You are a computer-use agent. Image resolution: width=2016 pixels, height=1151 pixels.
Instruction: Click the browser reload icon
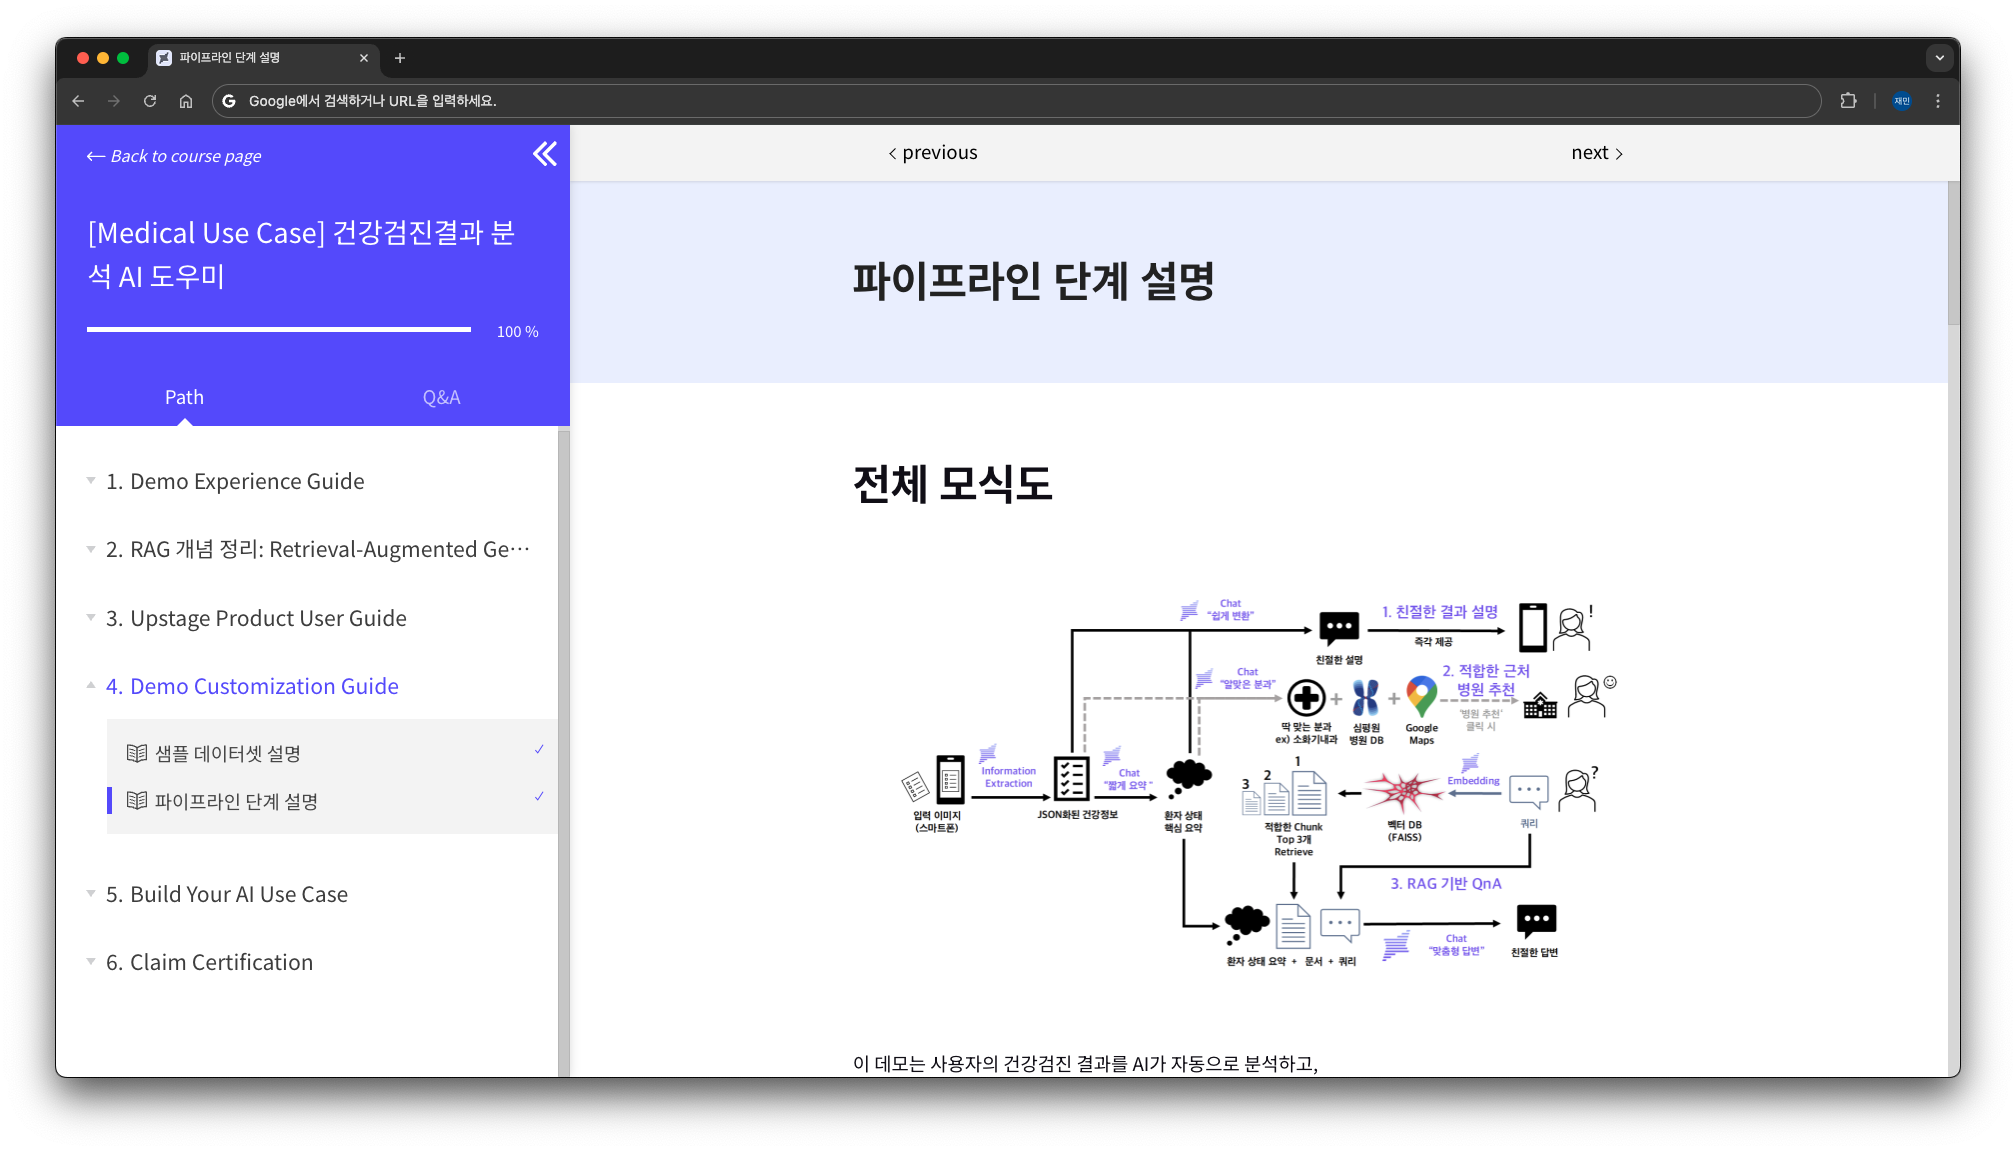click(x=150, y=101)
